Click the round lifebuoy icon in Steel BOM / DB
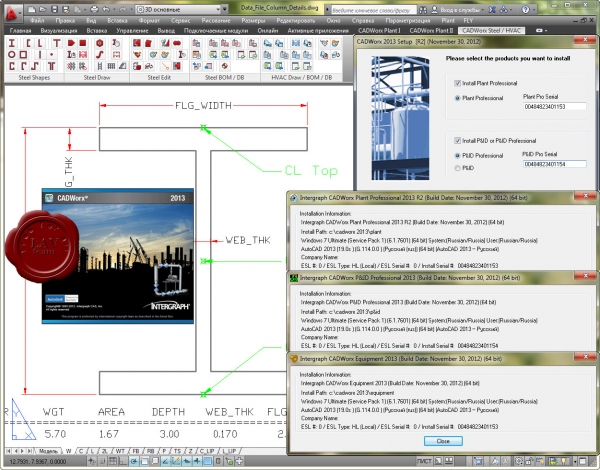Image resolution: width=600 pixels, height=470 pixels. click(225, 66)
